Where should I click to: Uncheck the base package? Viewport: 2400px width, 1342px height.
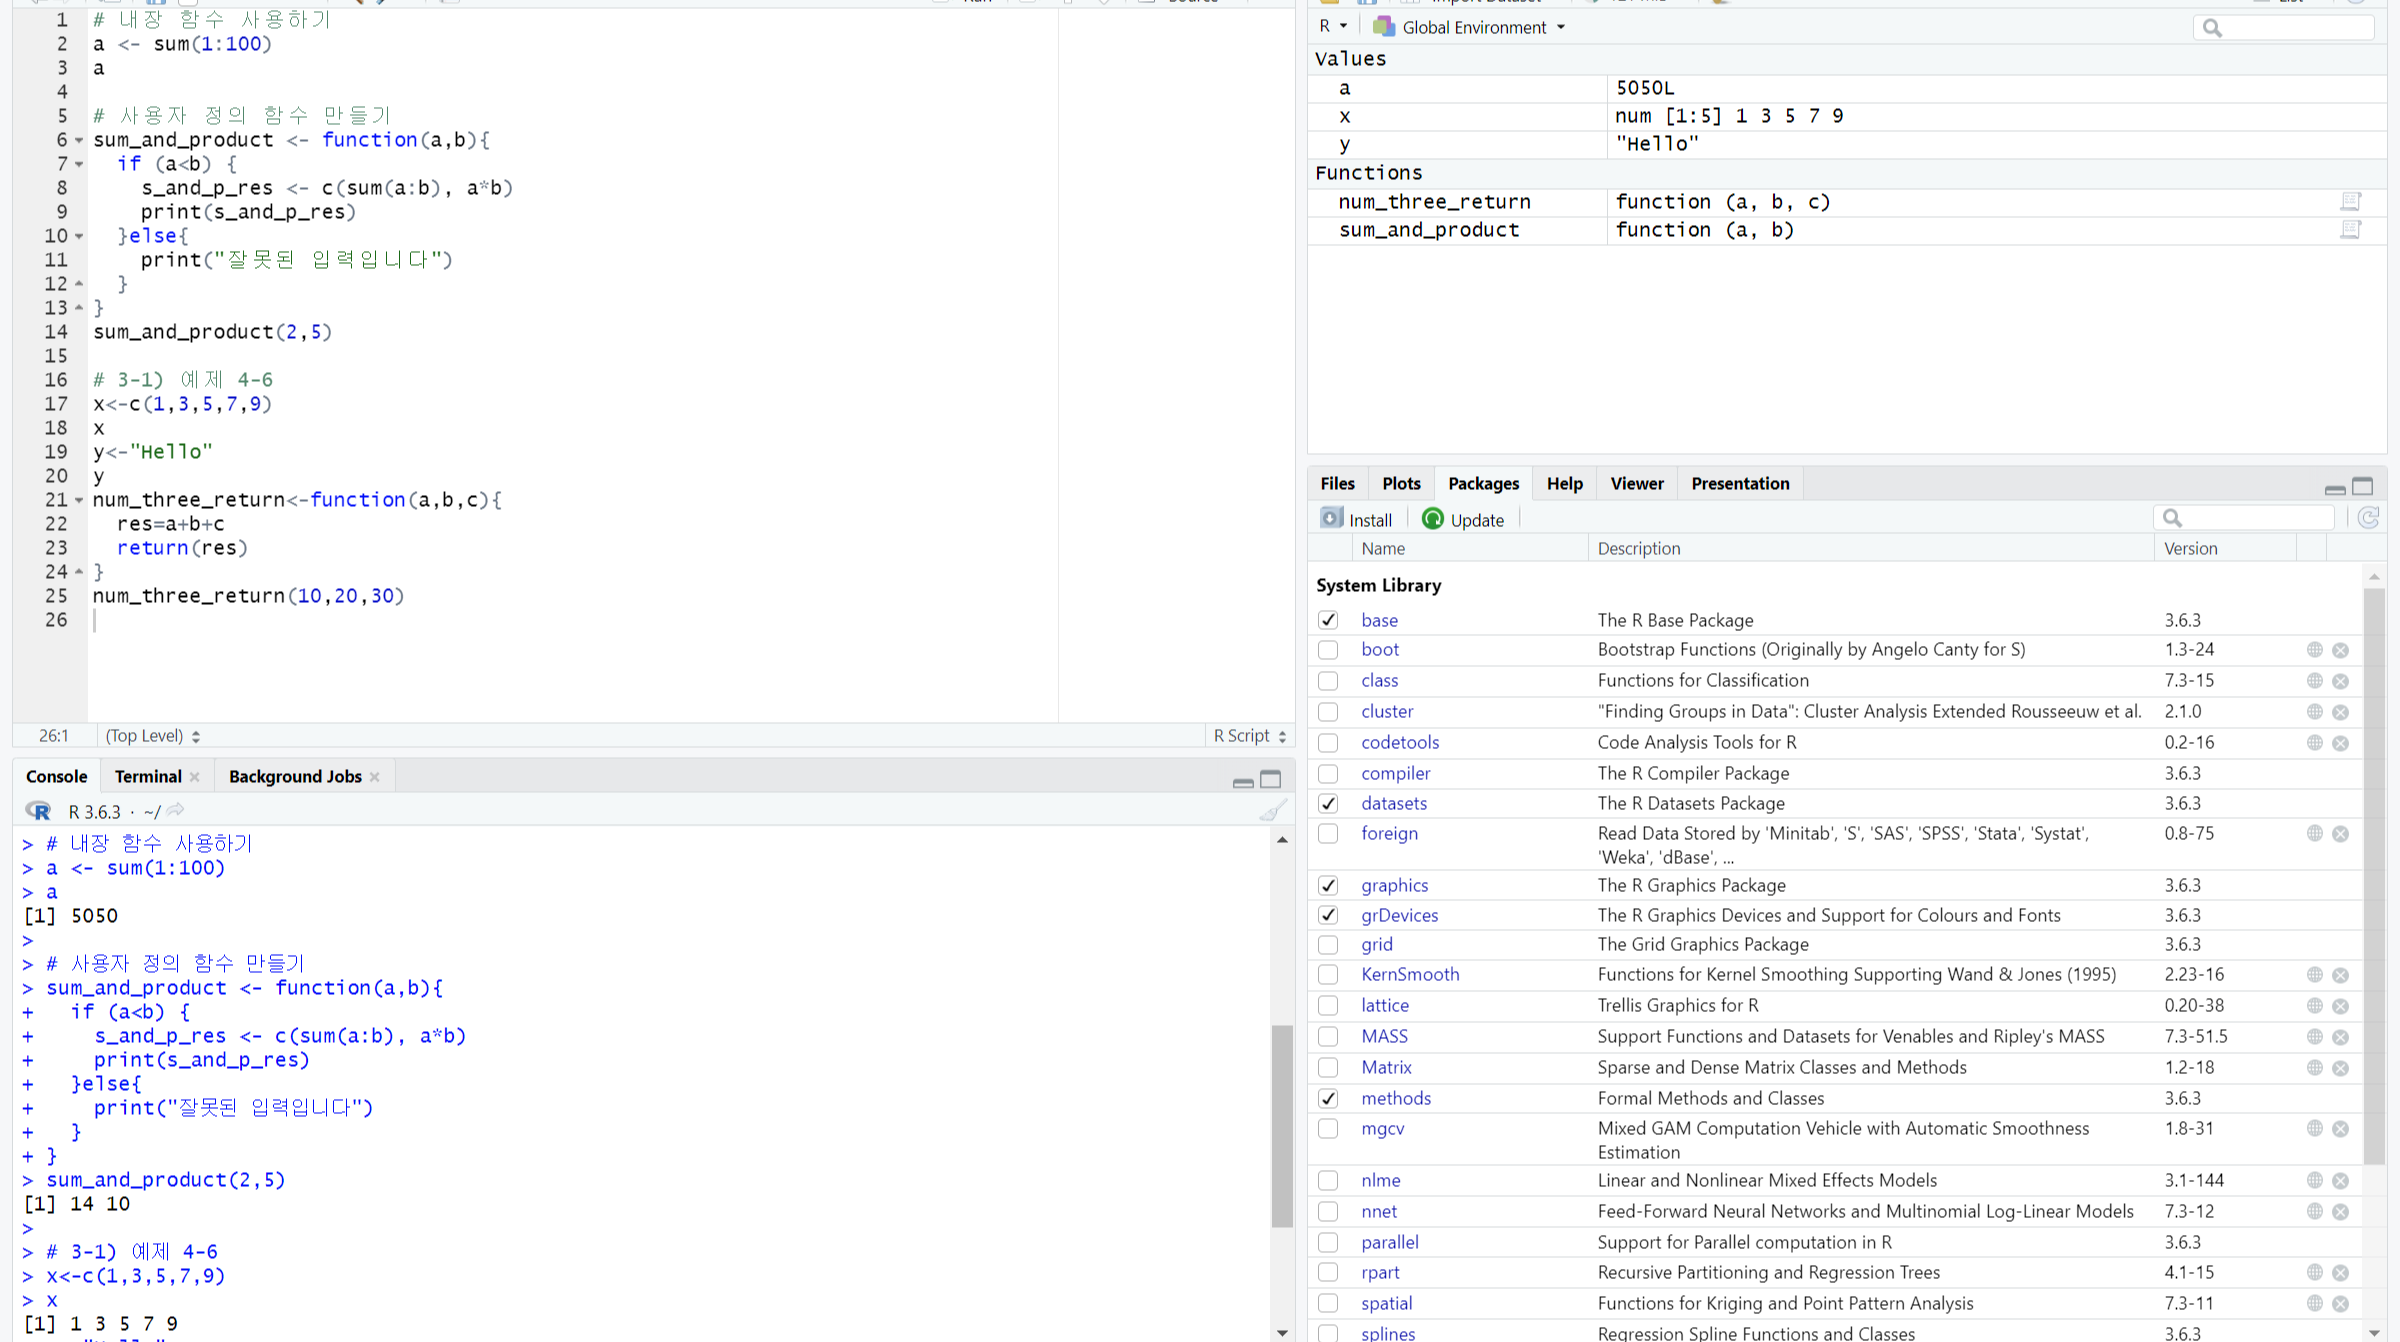click(1328, 620)
